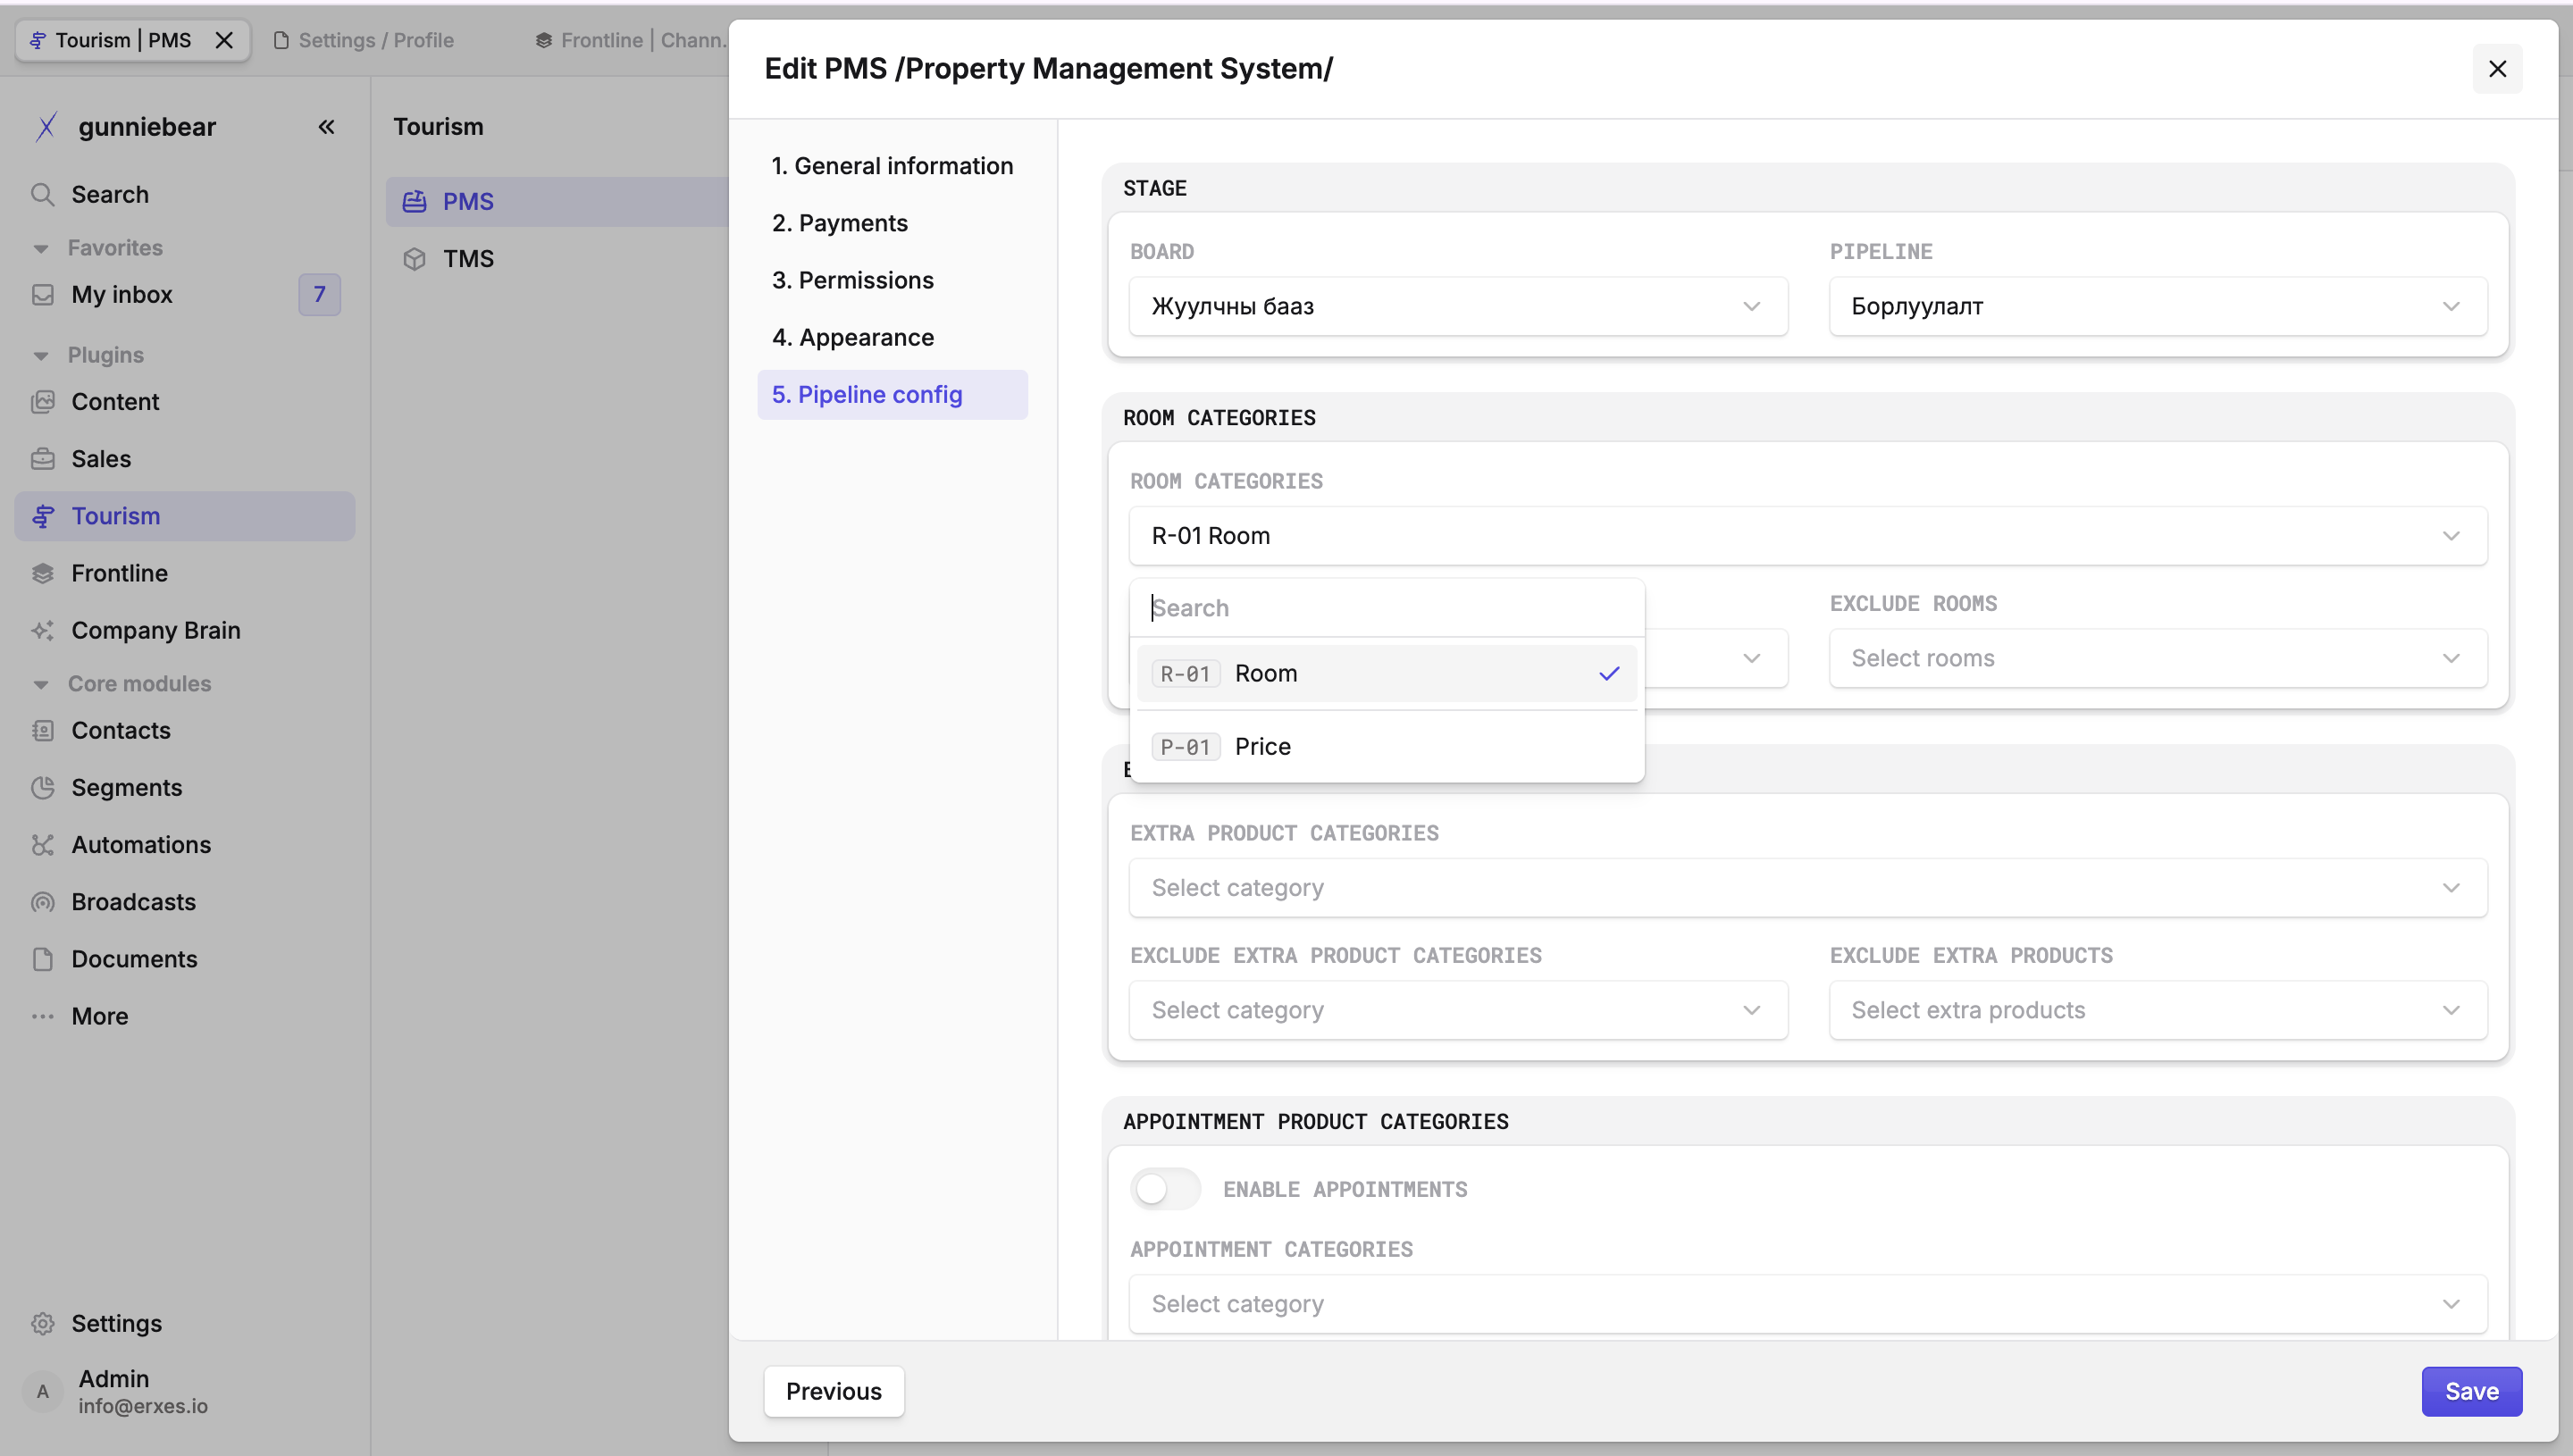Go to step 1. General information
Image resolution: width=2573 pixels, height=1456 pixels.
coord(892,166)
